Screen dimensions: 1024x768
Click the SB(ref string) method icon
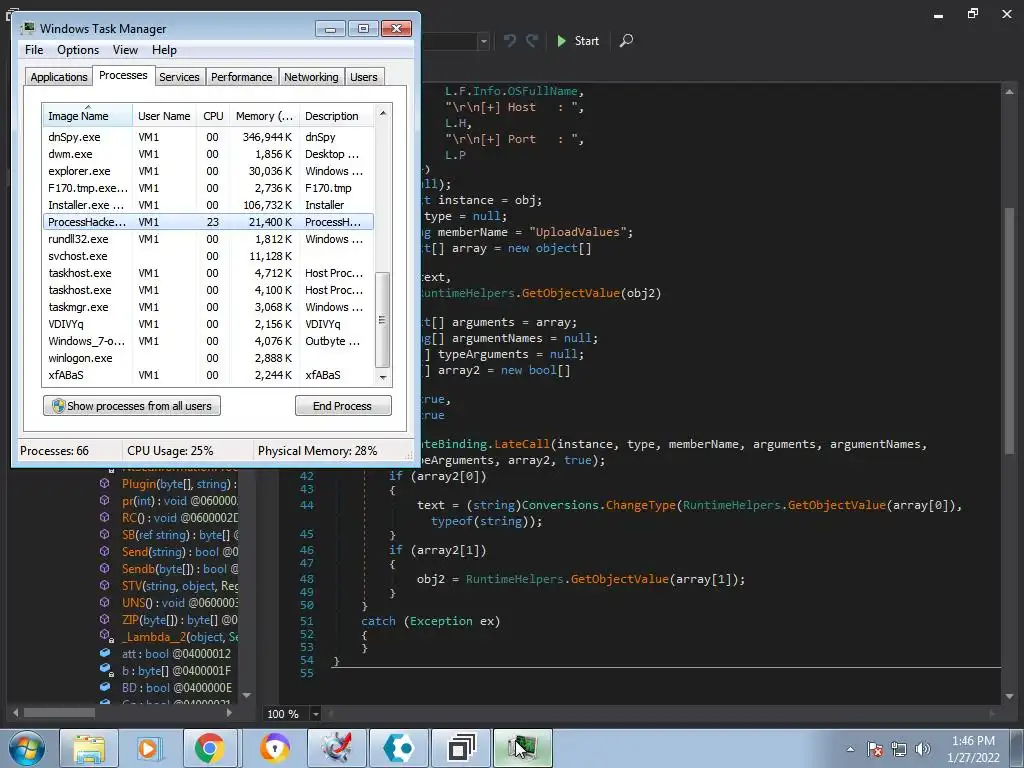(x=104, y=534)
